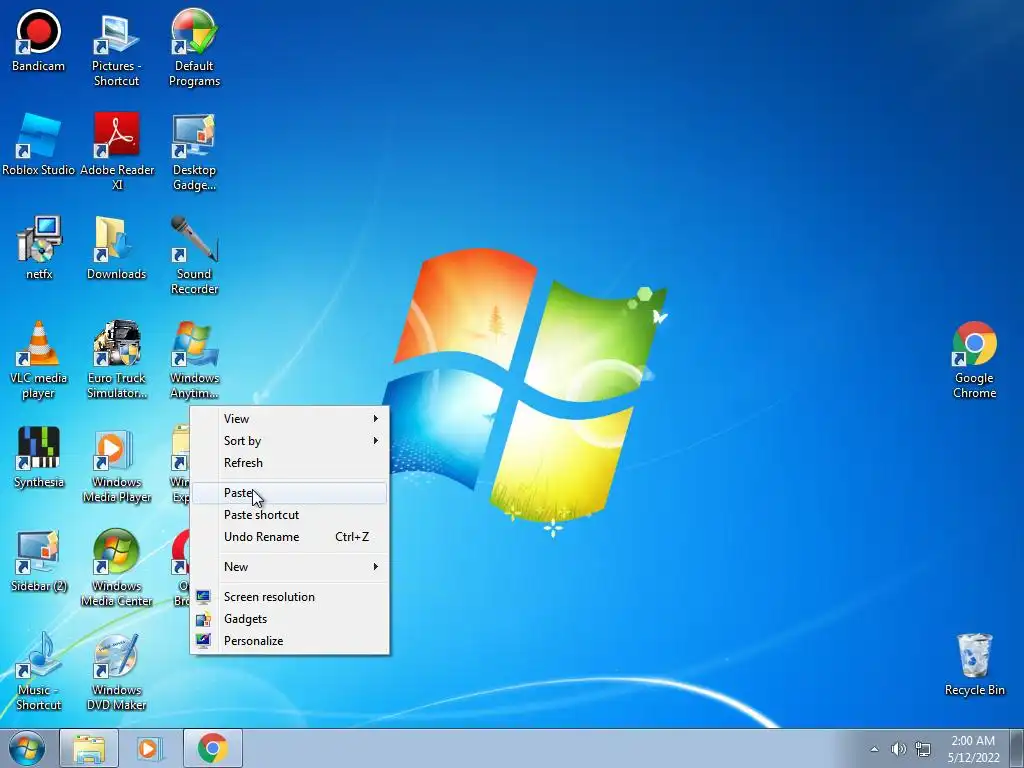This screenshot has height=768, width=1024.
Task: Open Gadgets from the context menu
Action: [289, 619]
